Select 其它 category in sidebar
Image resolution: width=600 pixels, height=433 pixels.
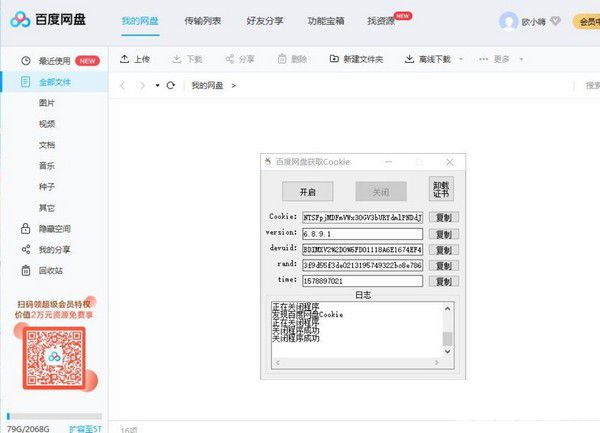[47, 208]
